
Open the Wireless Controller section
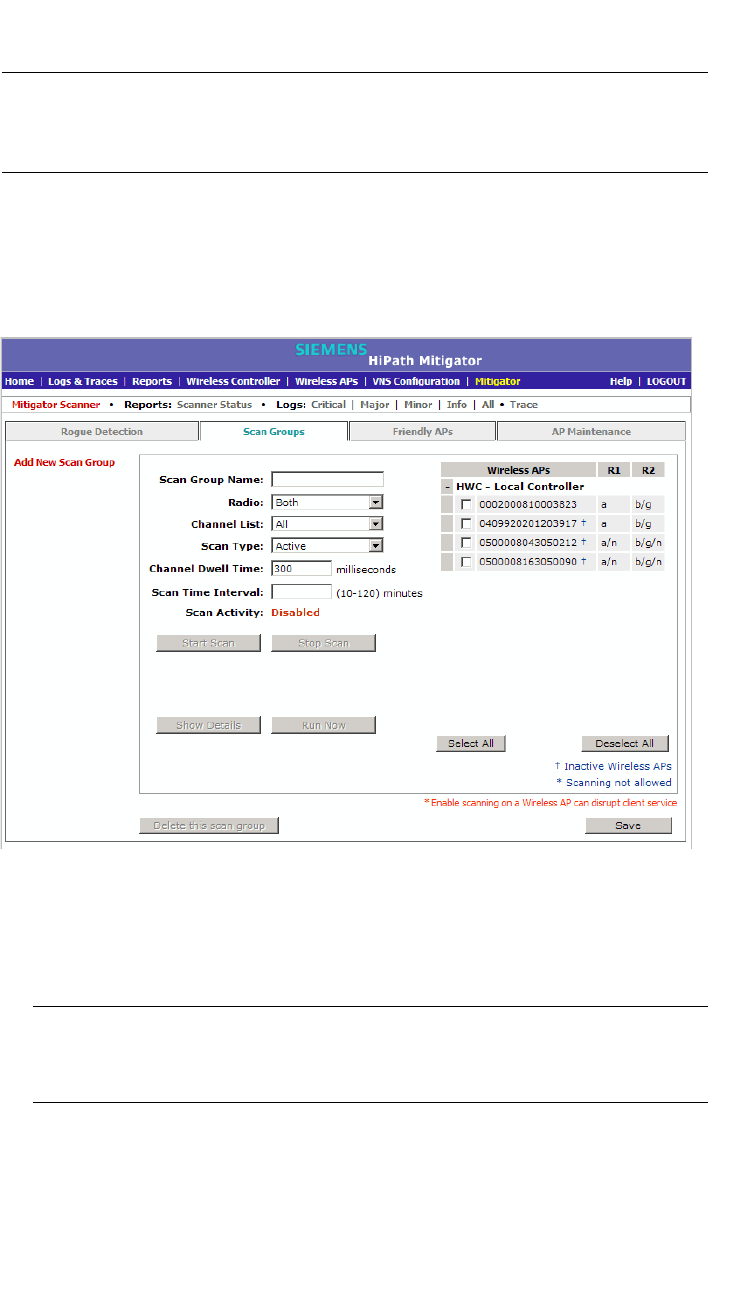click(233, 382)
